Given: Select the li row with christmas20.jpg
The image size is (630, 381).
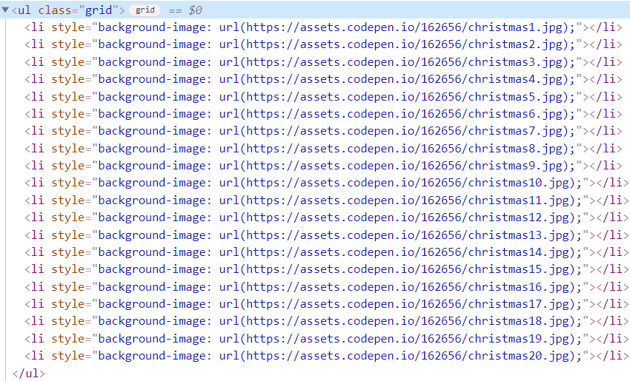Looking at the screenshot, I should (327, 356).
